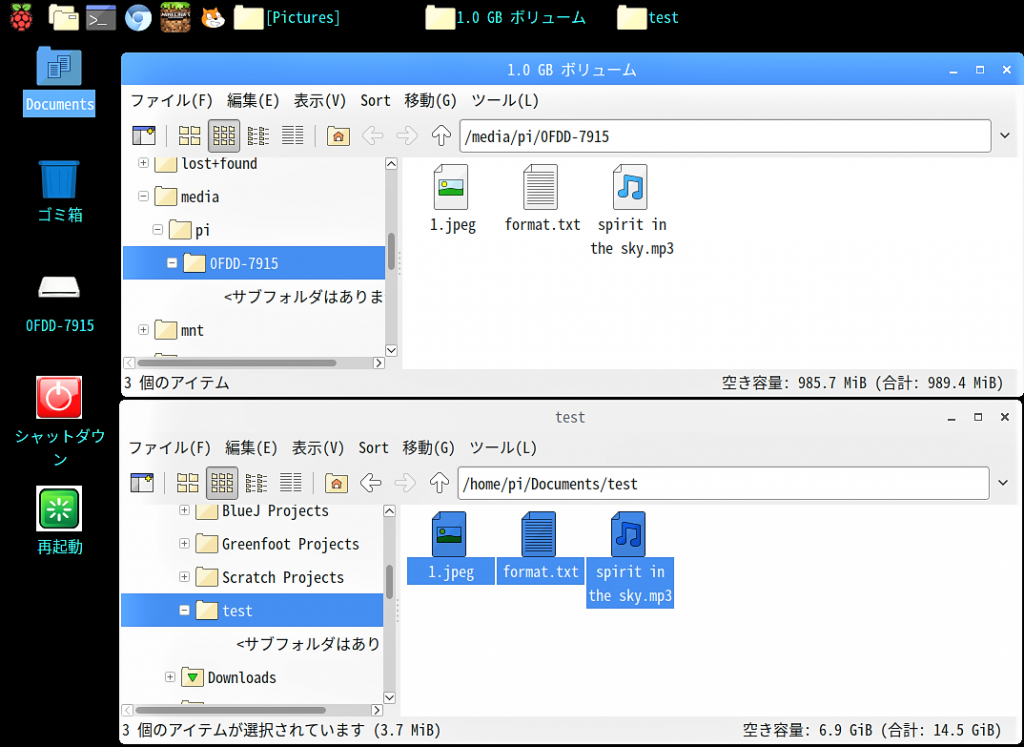Click the home folder icon in the upper window
The width and height of the screenshot is (1024, 747).
(338, 136)
